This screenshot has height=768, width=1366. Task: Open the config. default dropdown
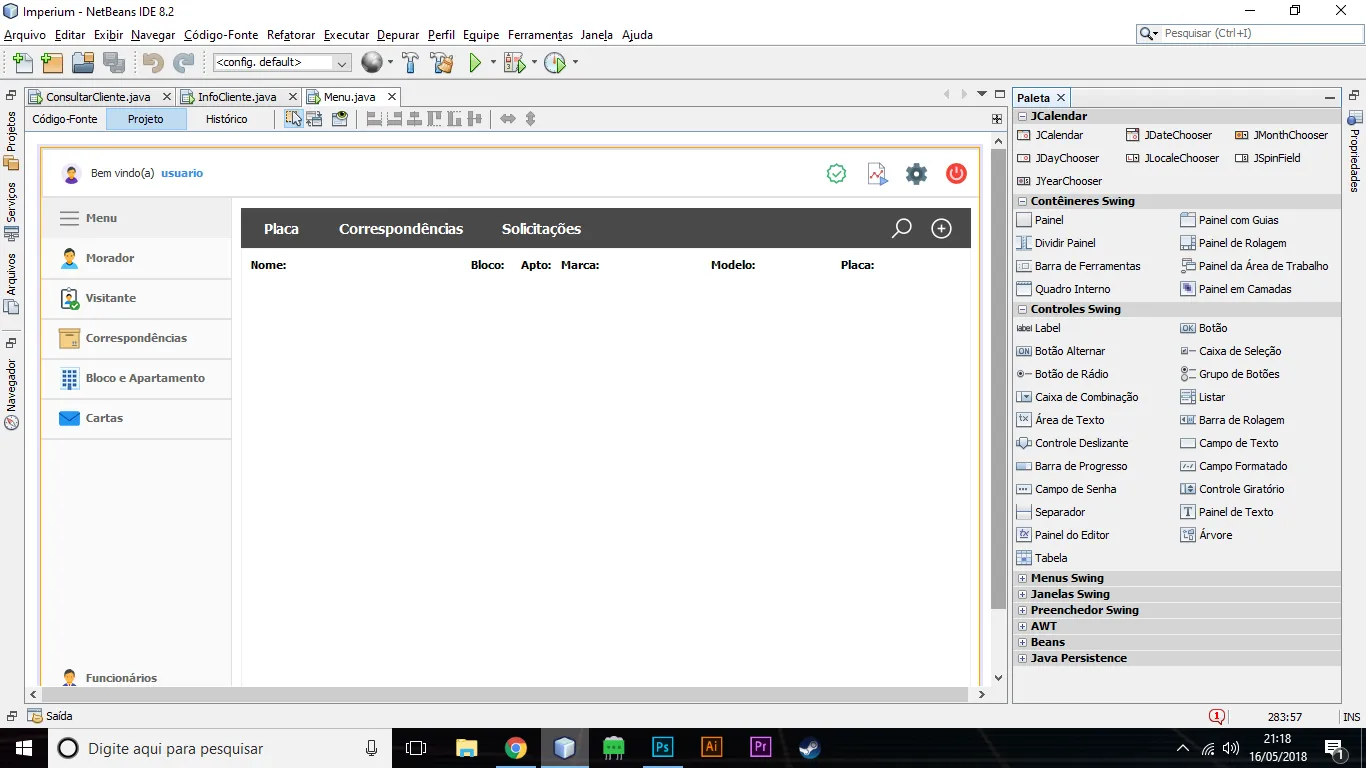pyautogui.click(x=282, y=62)
